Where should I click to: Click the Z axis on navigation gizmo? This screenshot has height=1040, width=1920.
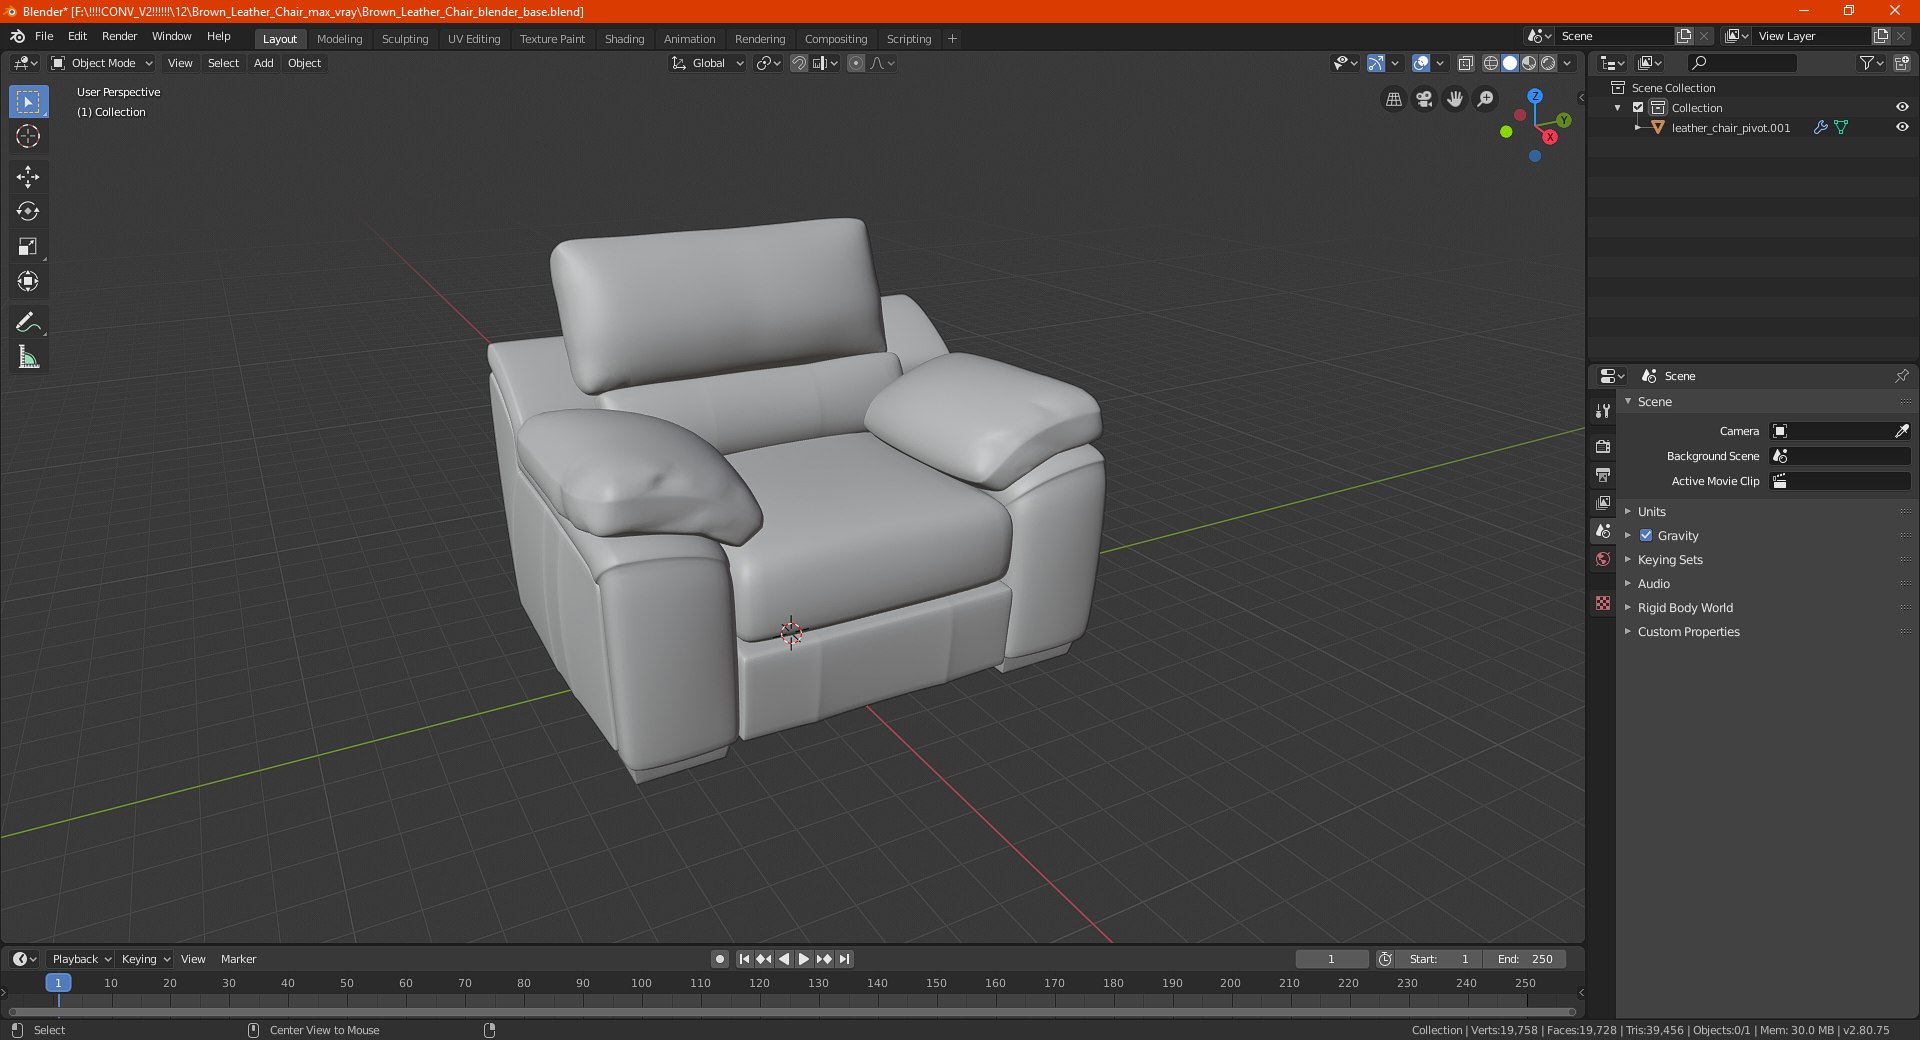pyautogui.click(x=1535, y=96)
